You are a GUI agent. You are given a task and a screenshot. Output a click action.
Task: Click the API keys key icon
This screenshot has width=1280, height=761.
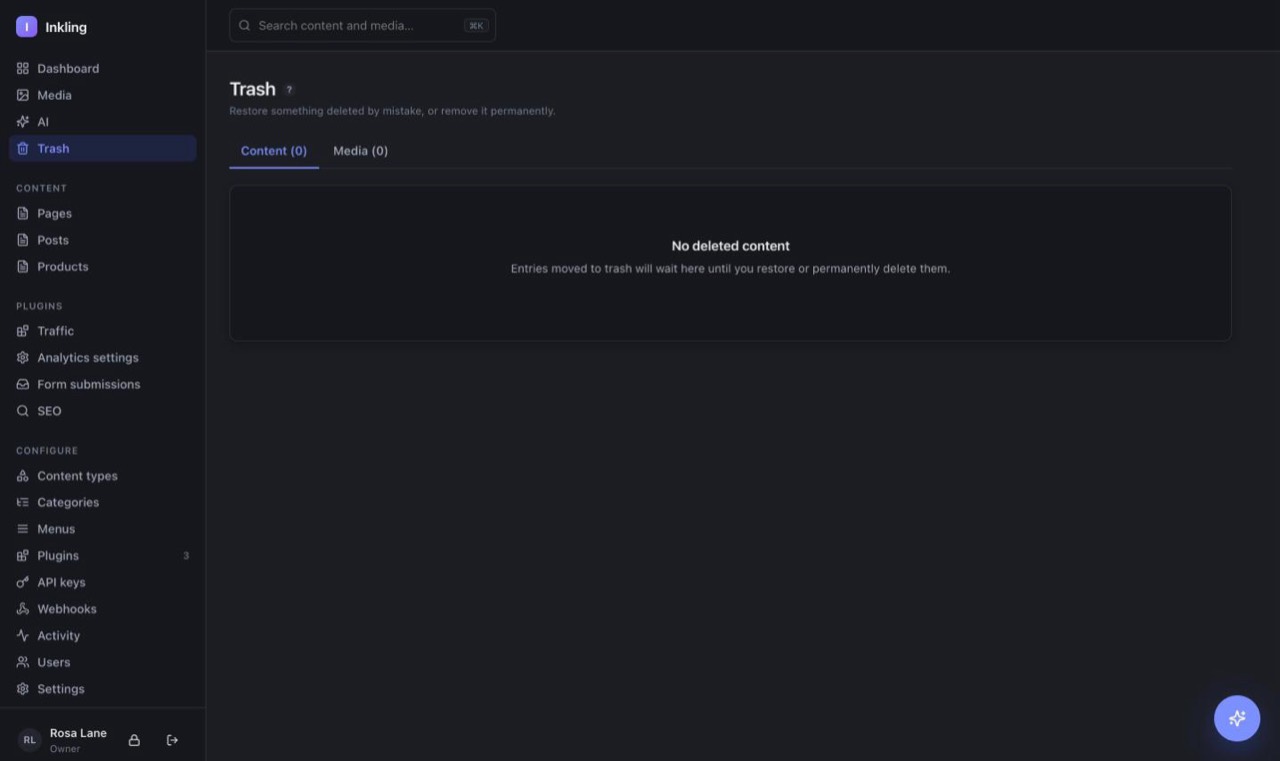(x=23, y=582)
